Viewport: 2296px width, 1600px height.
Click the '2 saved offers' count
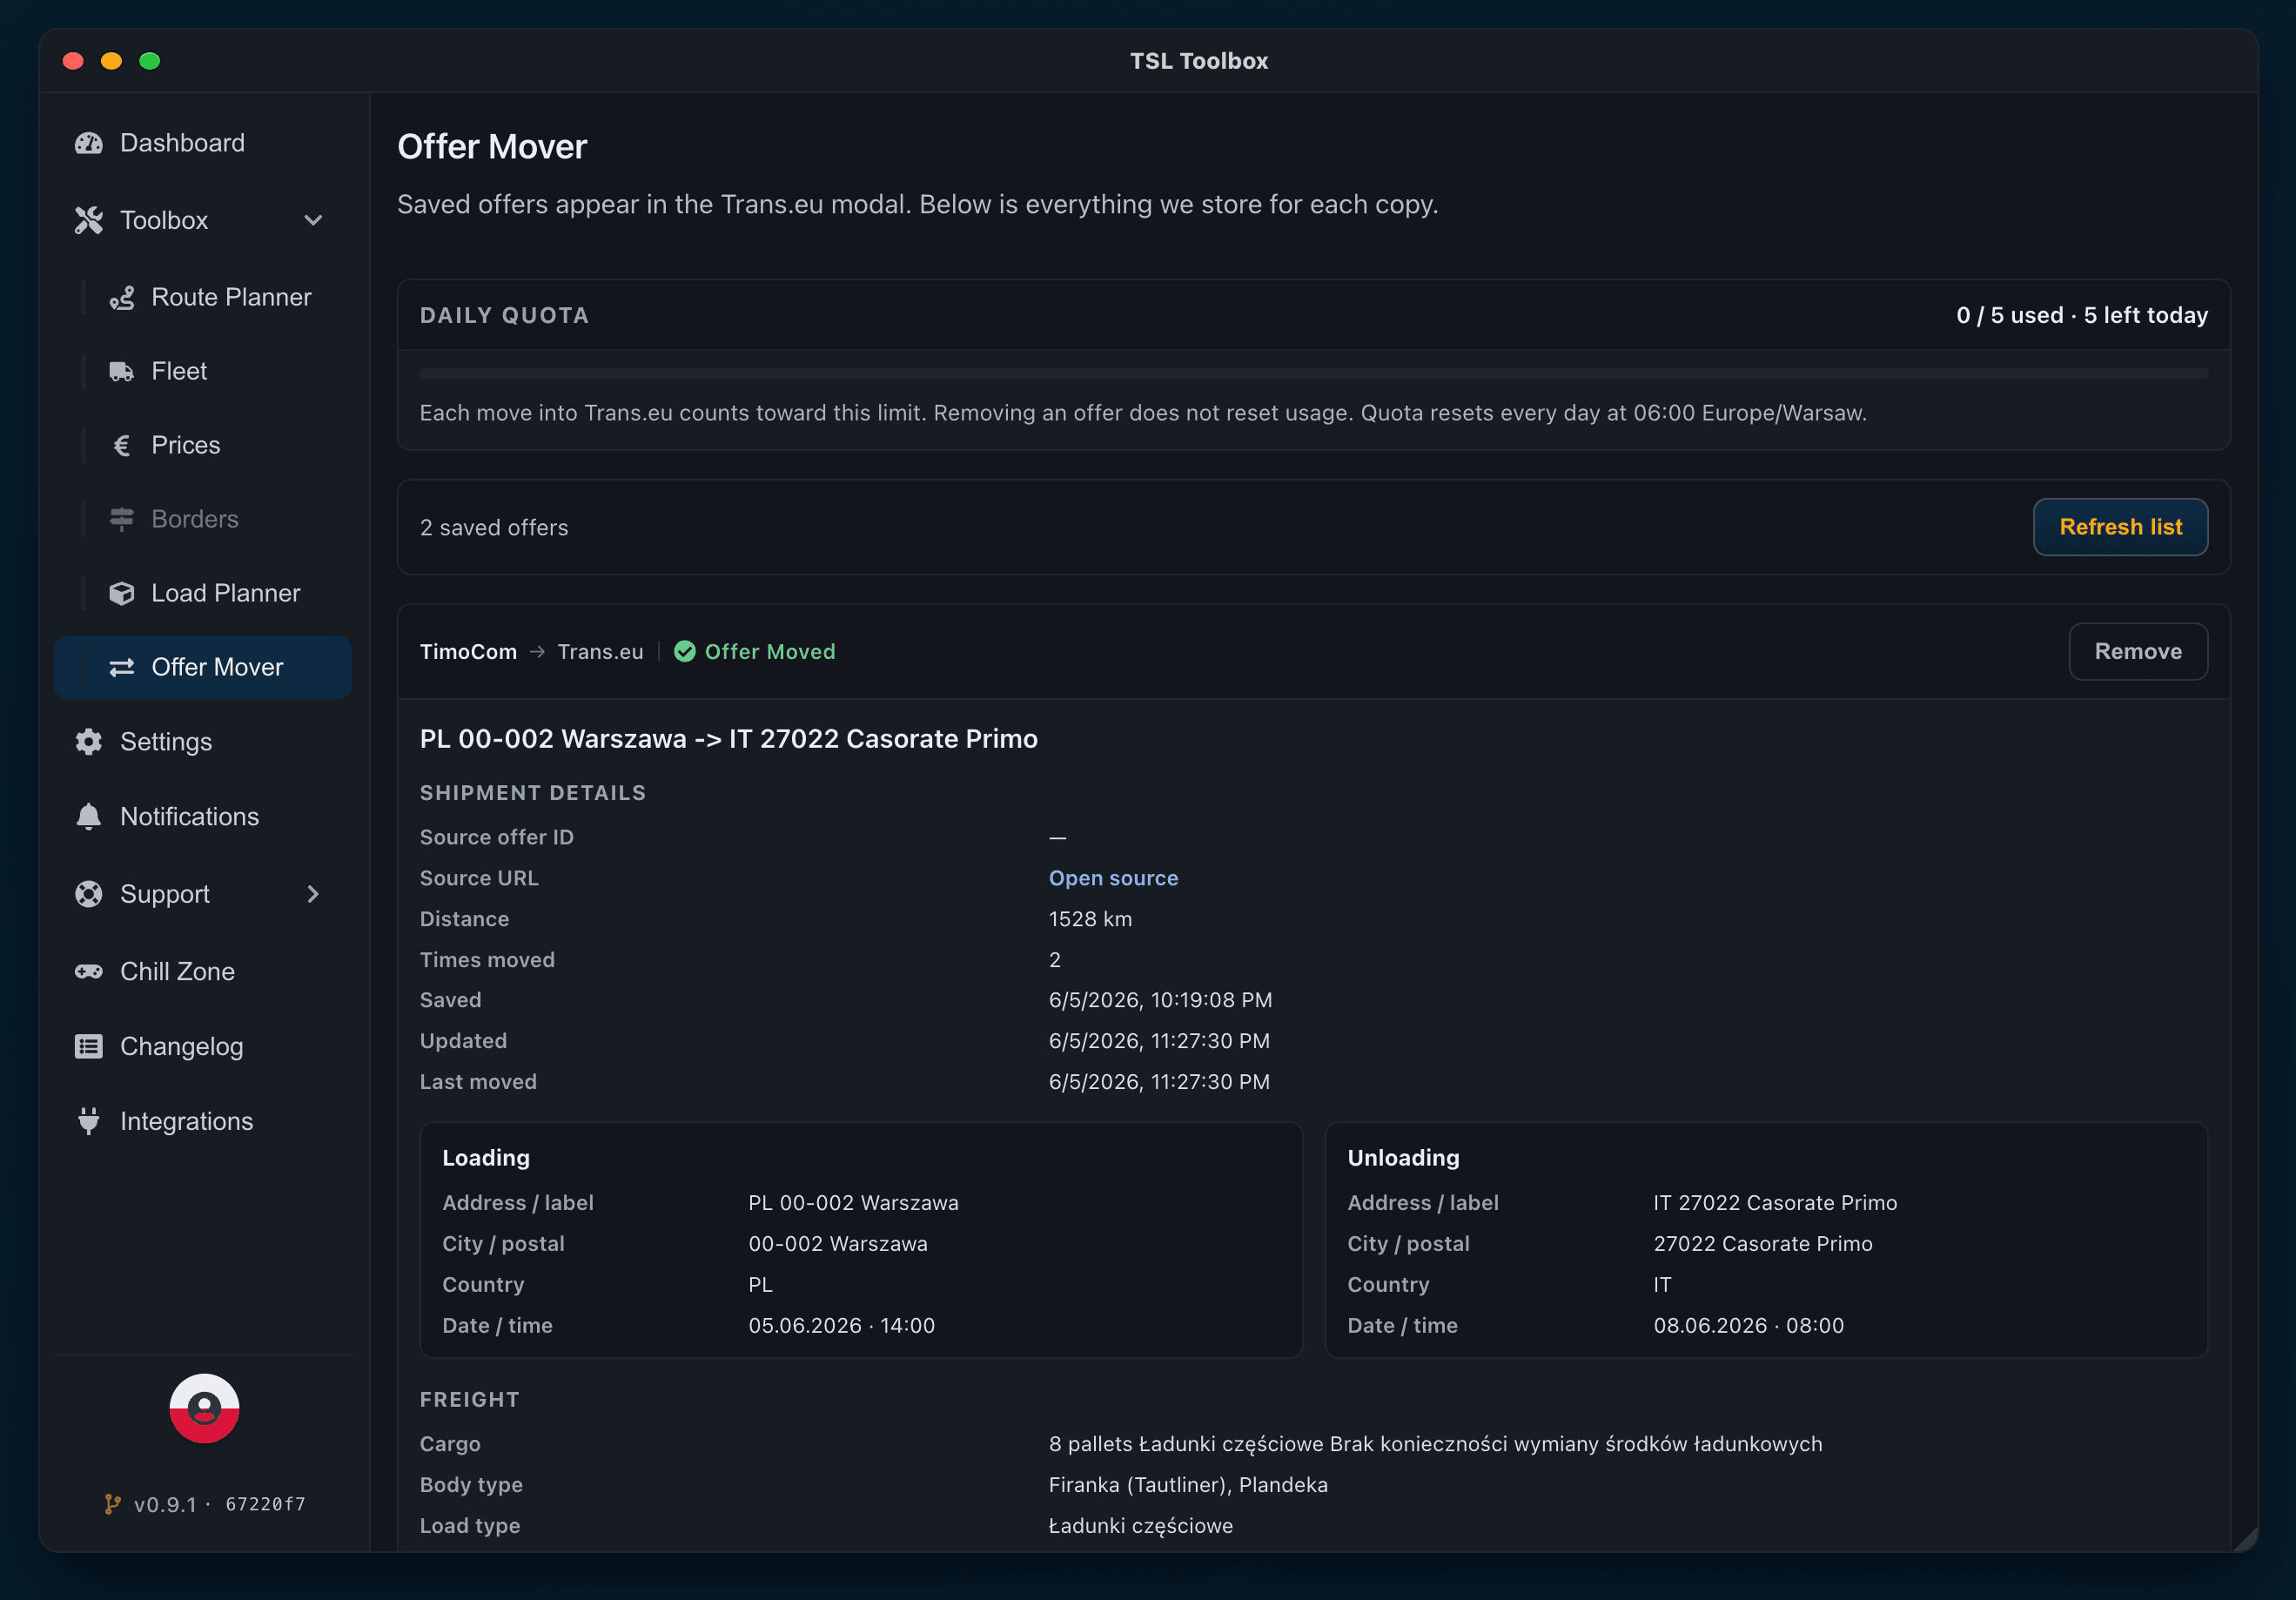tap(494, 527)
